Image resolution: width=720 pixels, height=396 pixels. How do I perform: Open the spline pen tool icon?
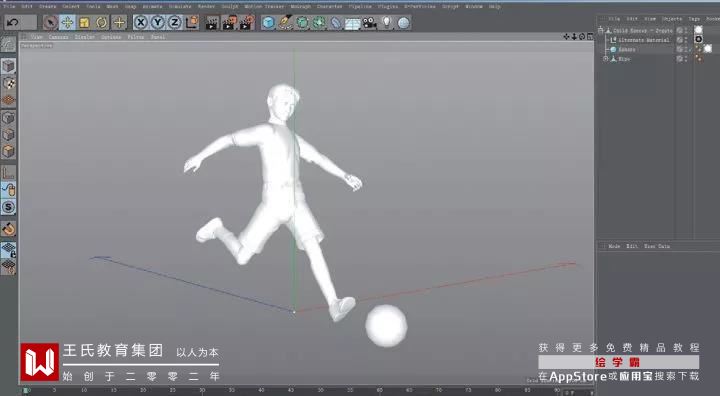pyautogui.click(x=286, y=23)
